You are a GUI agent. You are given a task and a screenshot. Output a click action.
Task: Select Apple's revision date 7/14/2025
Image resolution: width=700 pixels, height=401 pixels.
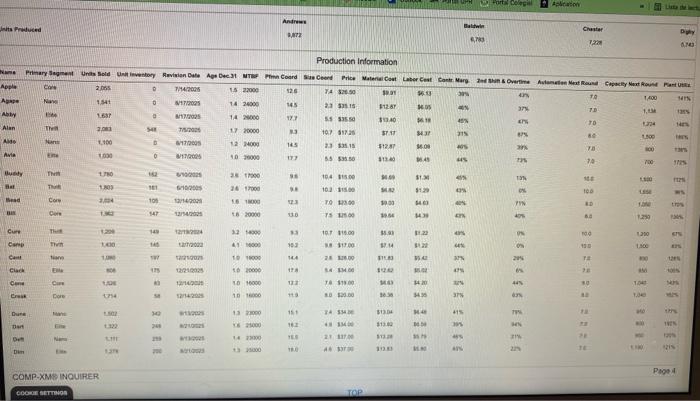pos(188,89)
